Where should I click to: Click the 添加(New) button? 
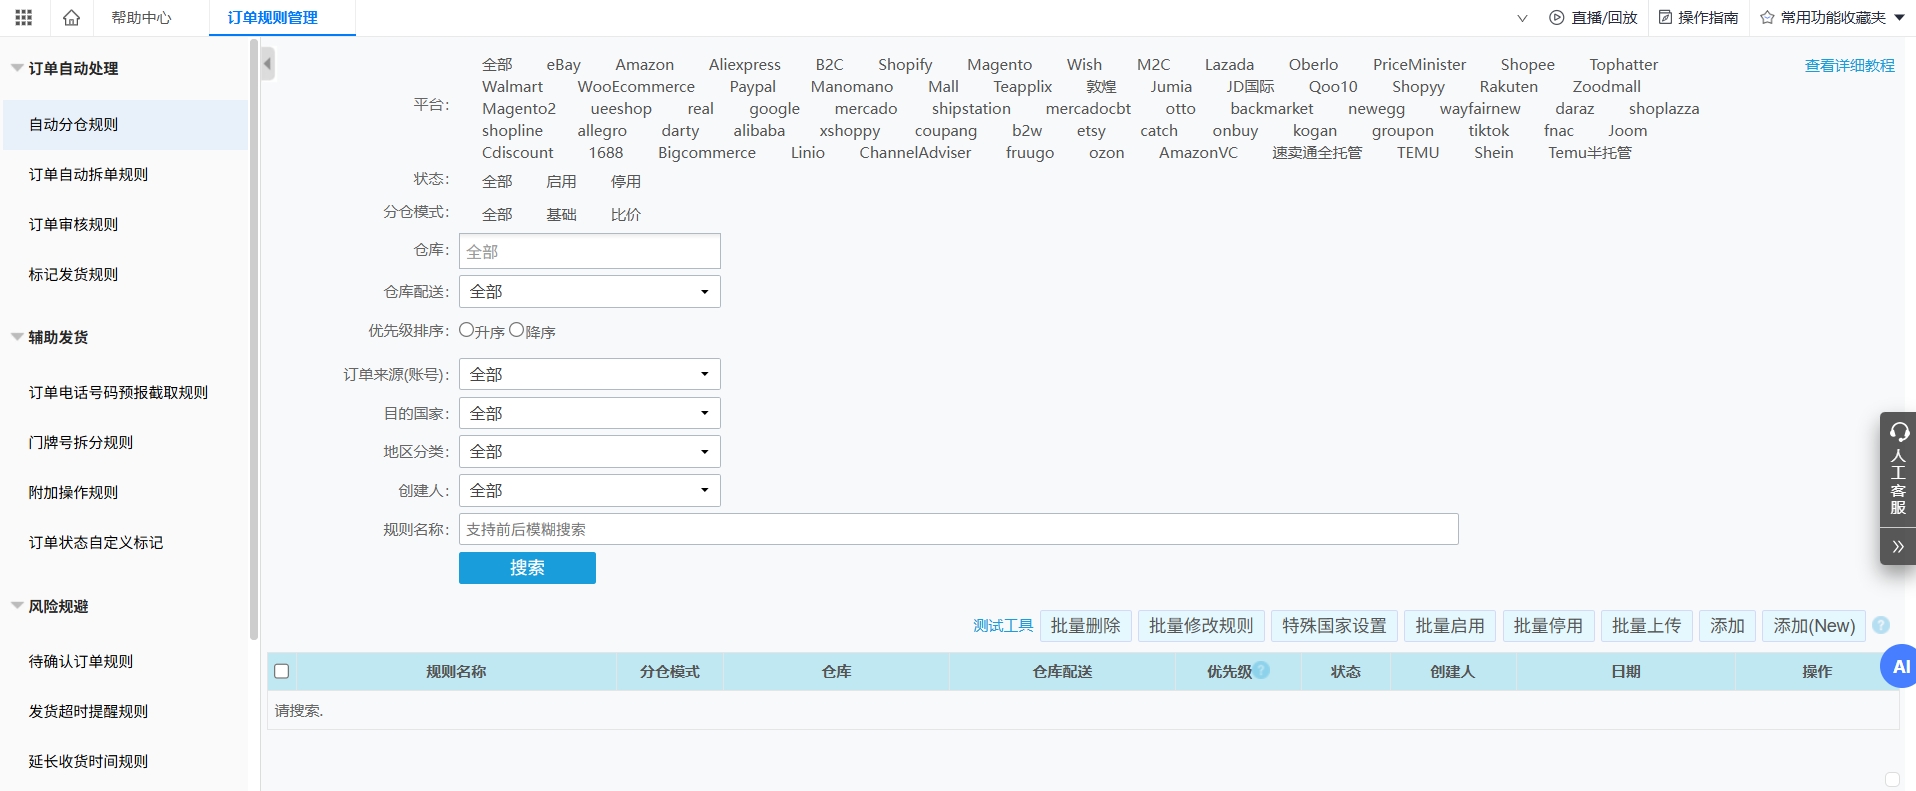click(x=1814, y=626)
